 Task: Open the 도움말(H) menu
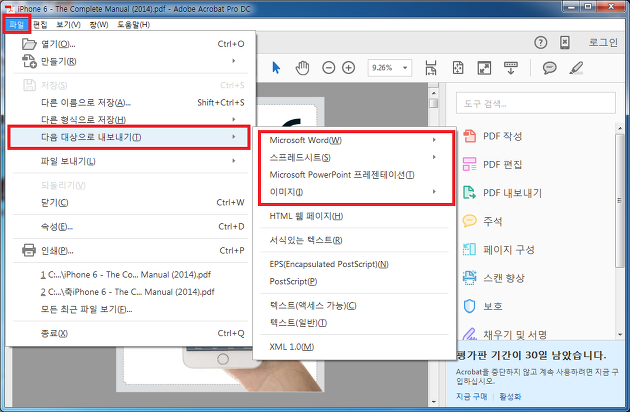(x=133, y=25)
